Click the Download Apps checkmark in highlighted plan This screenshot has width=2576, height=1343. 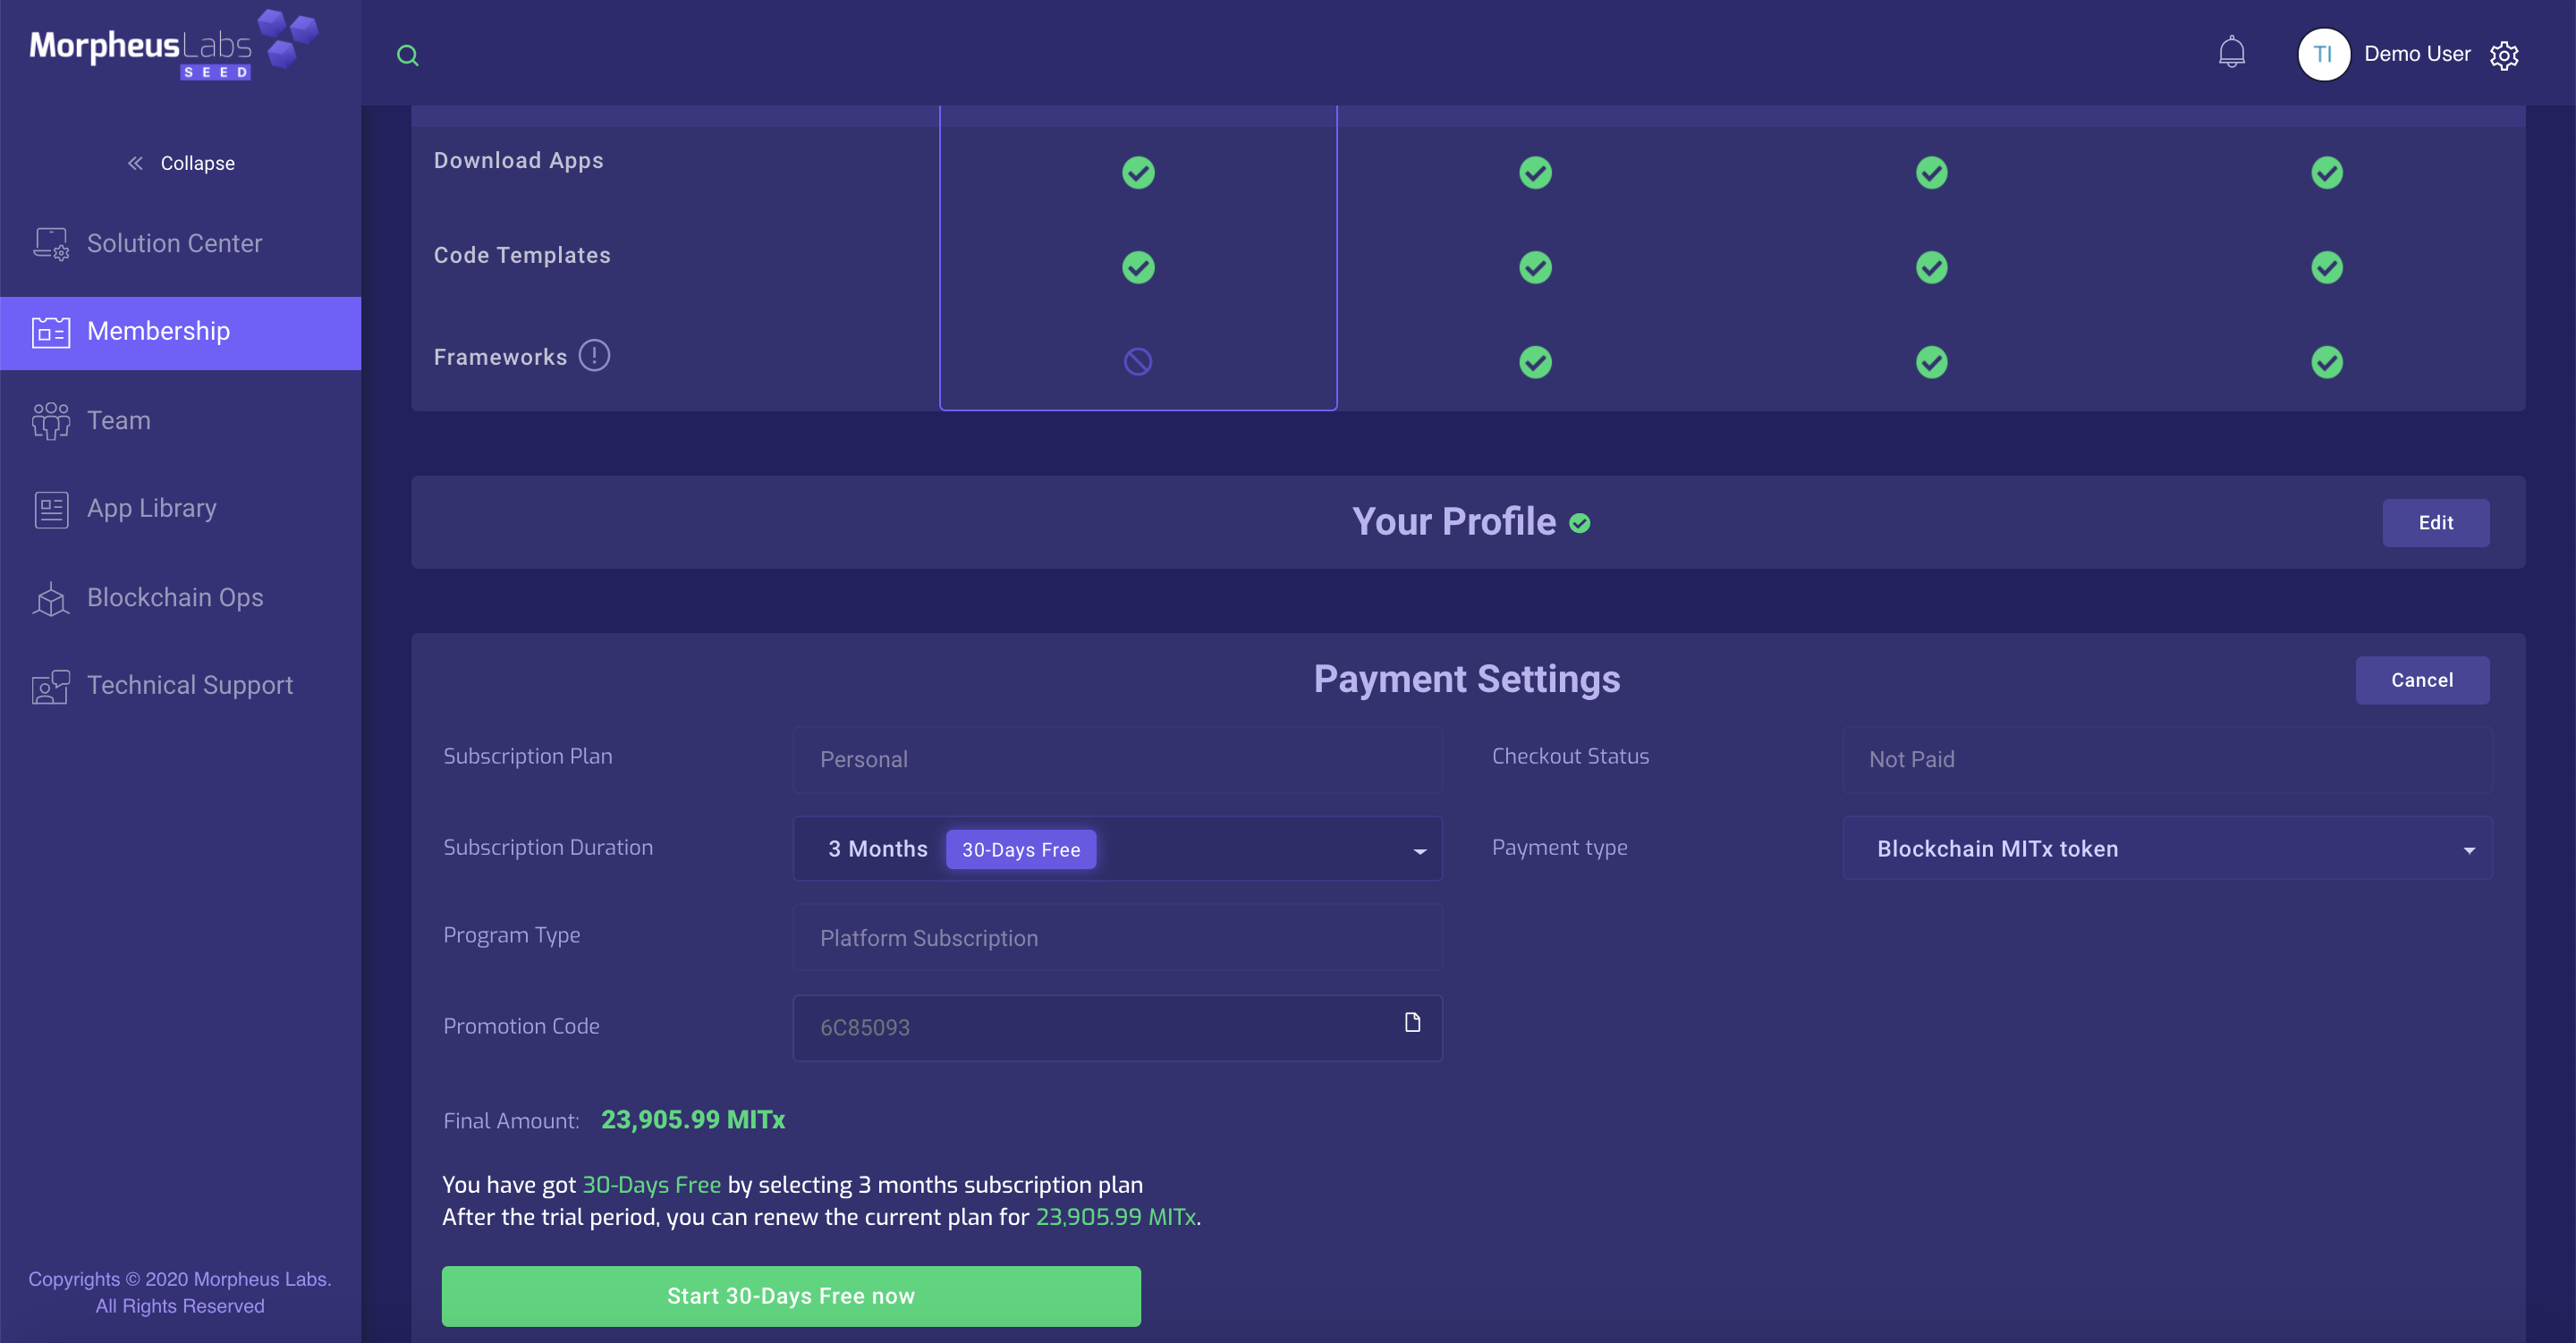[x=1137, y=173]
